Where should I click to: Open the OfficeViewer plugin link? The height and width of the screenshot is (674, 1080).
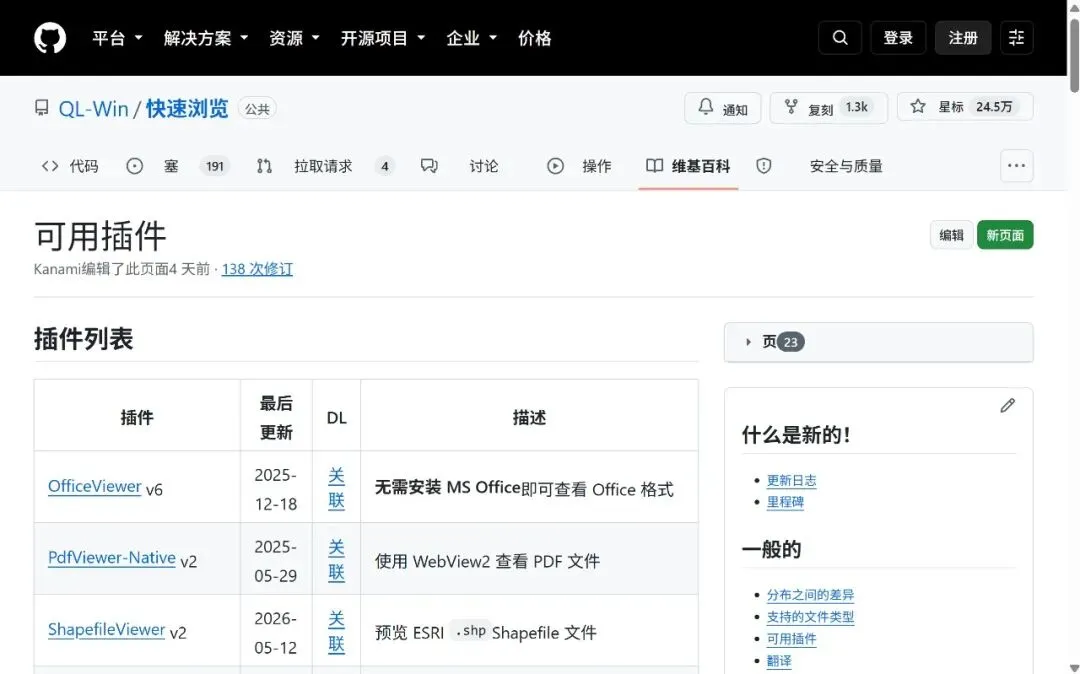(94, 487)
